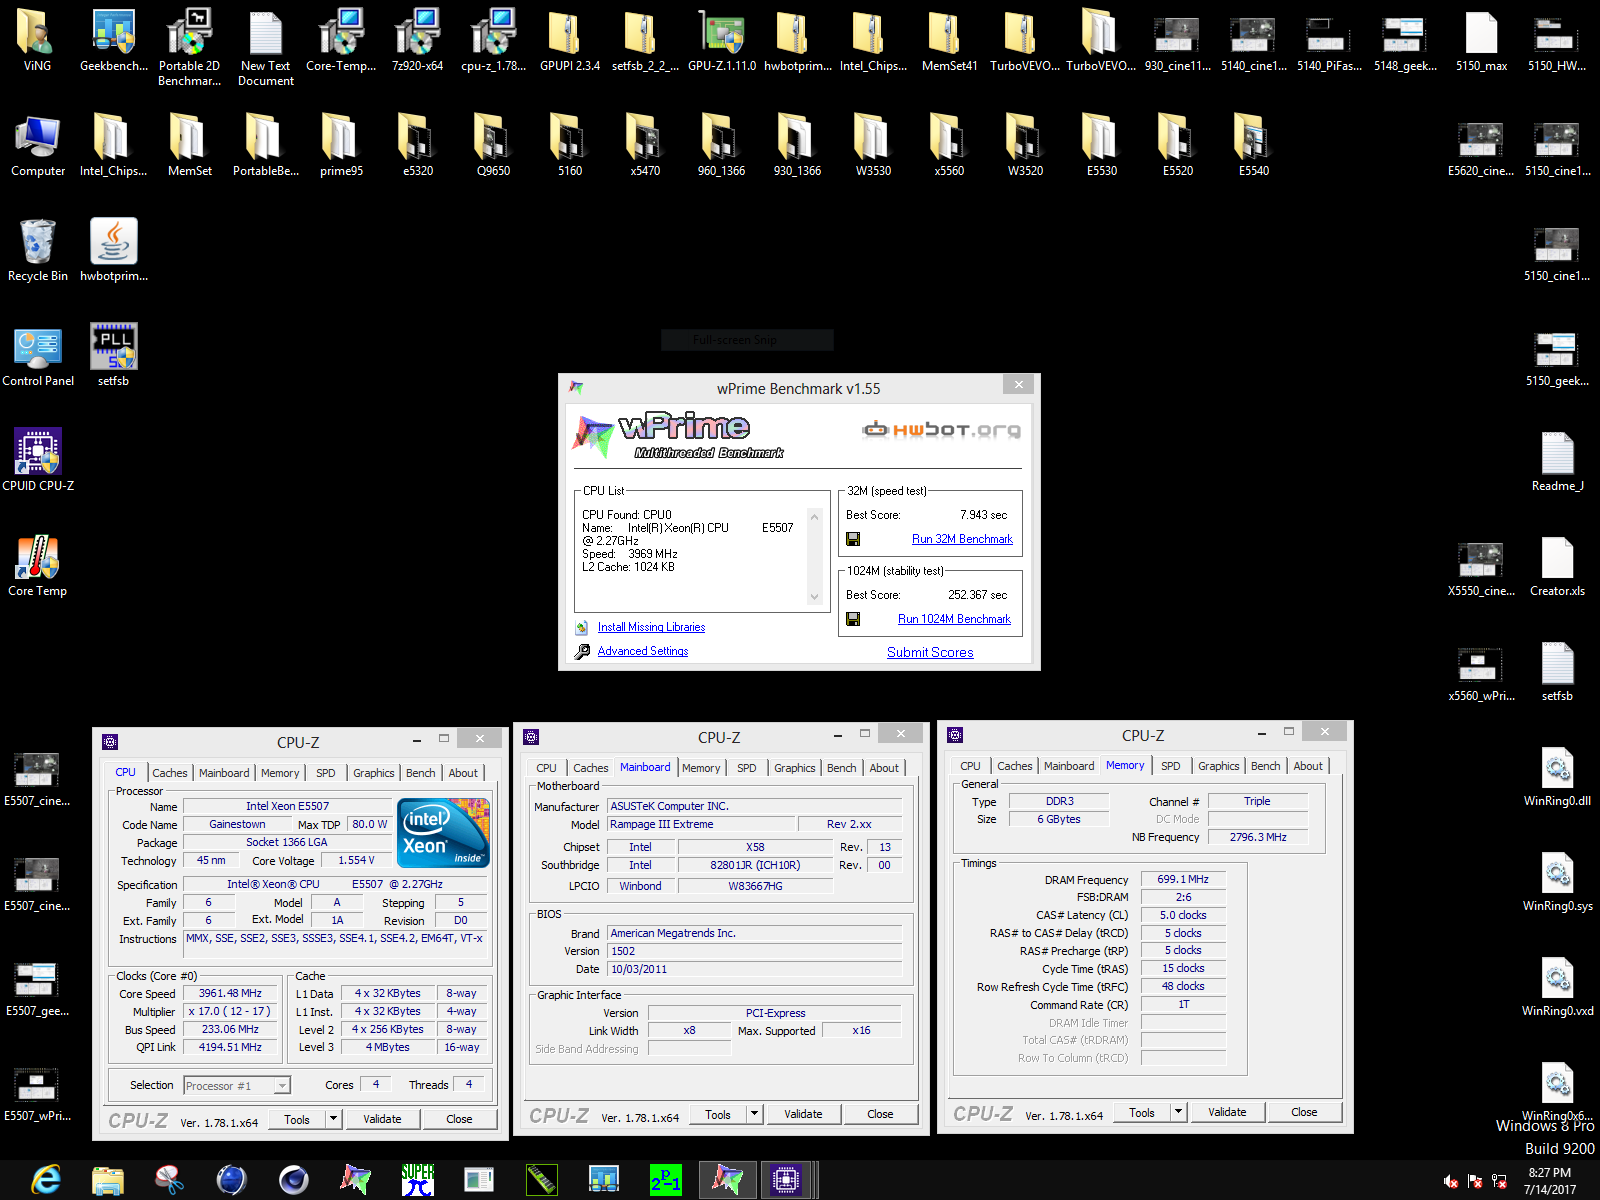This screenshot has width=1600, height=1200.
Task: Click the Core Speed value 3961.48 MHz
Action: click(x=230, y=993)
